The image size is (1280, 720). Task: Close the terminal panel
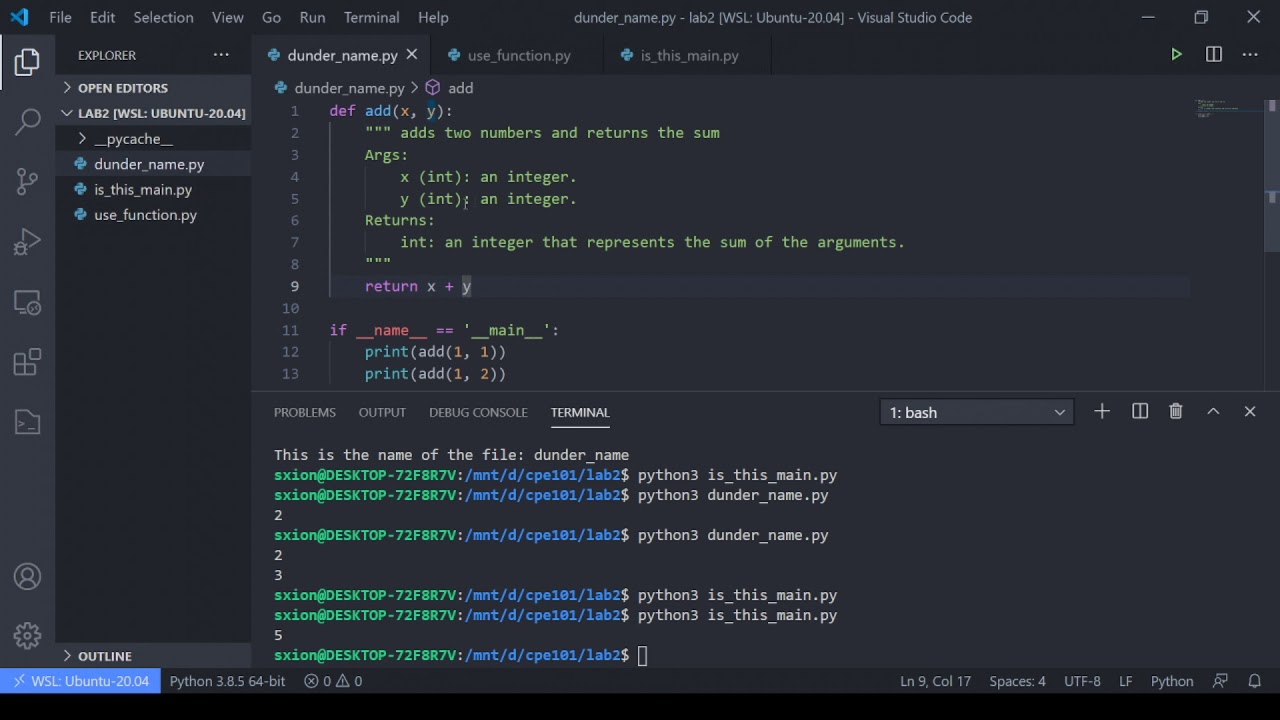tap(1250, 411)
